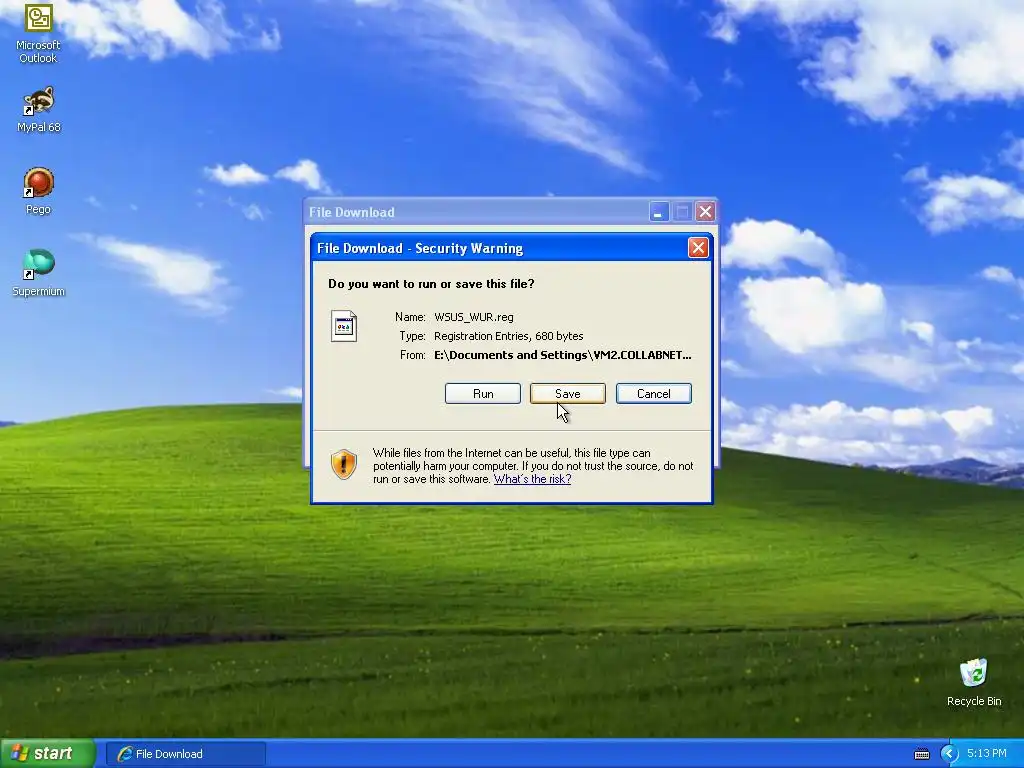Select the Recycle Bin icon
Screen dimensions: 1024x768
point(974,682)
